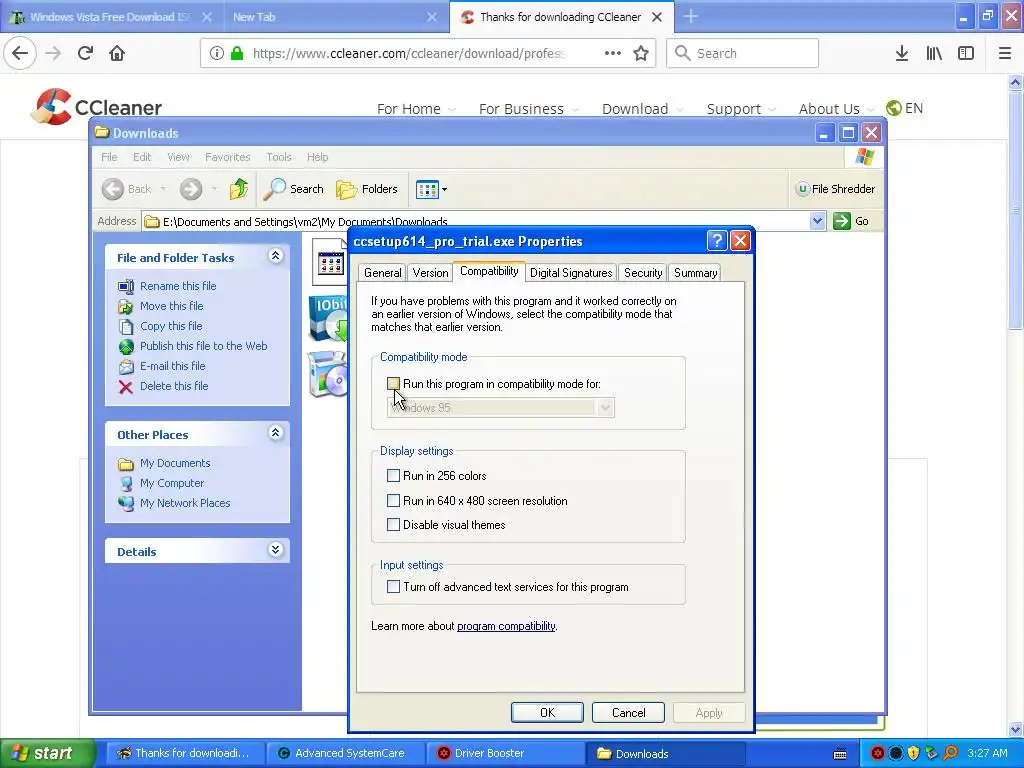The height and width of the screenshot is (768, 1024).
Task: Click the help question mark in Properties dialog
Action: click(x=716, y=241)
